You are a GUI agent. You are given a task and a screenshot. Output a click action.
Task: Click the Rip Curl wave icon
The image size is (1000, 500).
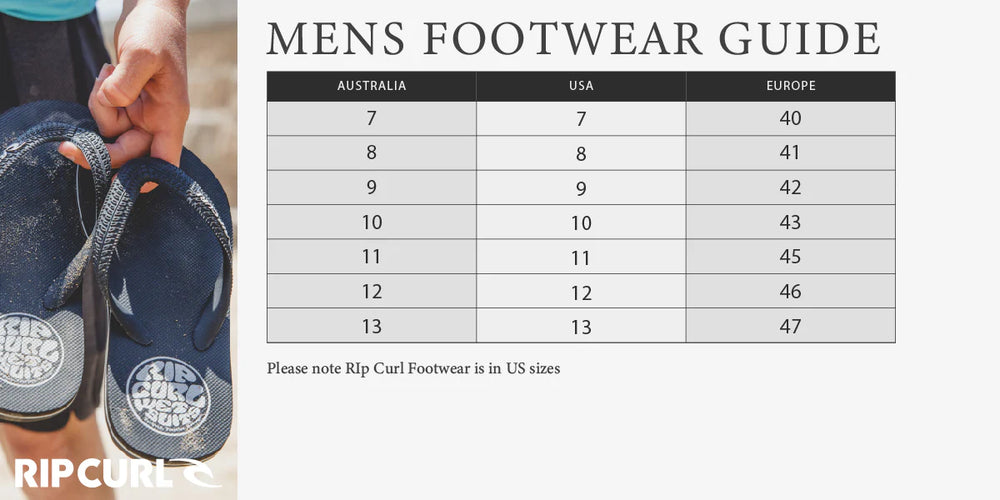[x=198, y=471]
